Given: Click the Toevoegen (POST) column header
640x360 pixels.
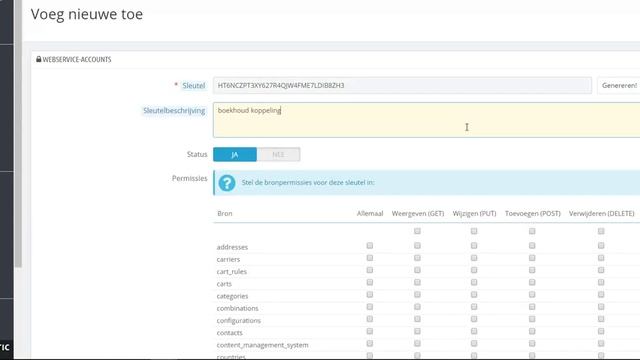Looking at the screenshot, I should 533,213.
